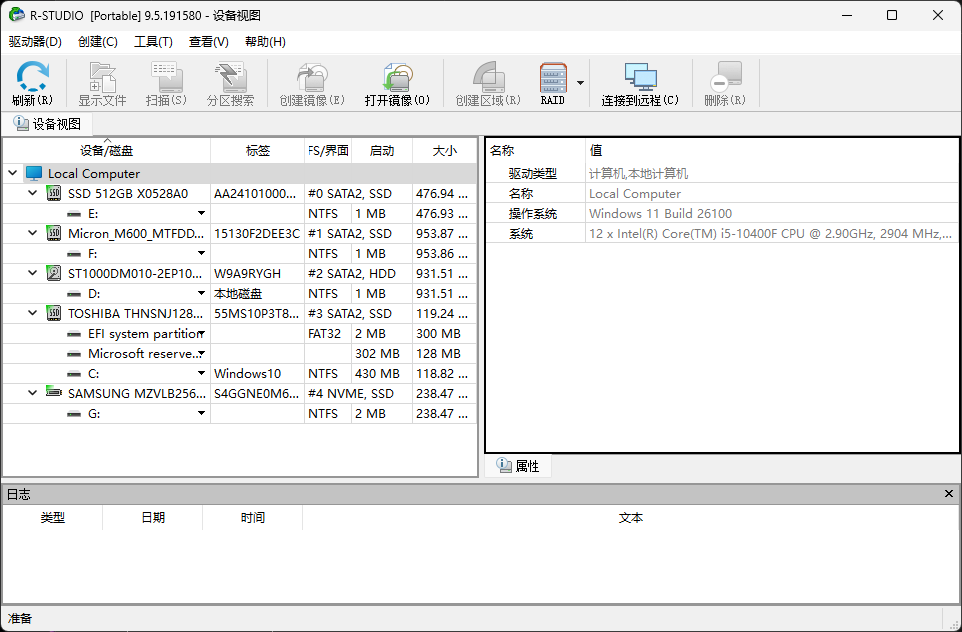The image size is (962, 632).
Task: Click the E: partition icon
Action: click(x=74, y=214)
